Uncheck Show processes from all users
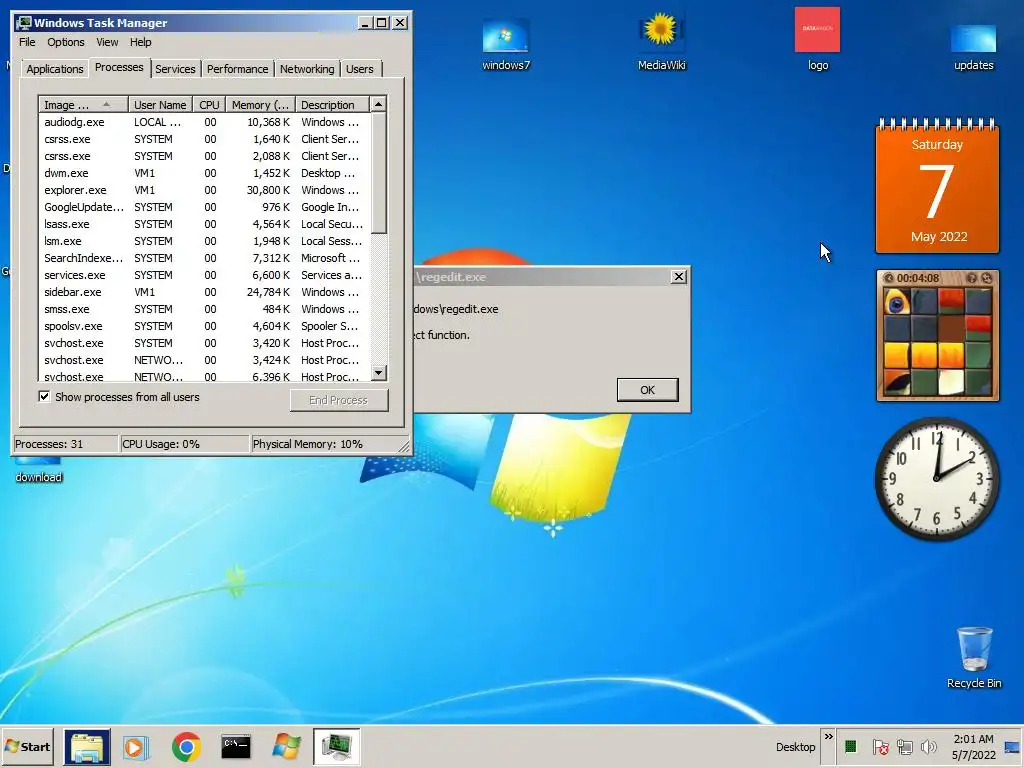The height and width of the screenshot is (768, 1024). point(44,396)
